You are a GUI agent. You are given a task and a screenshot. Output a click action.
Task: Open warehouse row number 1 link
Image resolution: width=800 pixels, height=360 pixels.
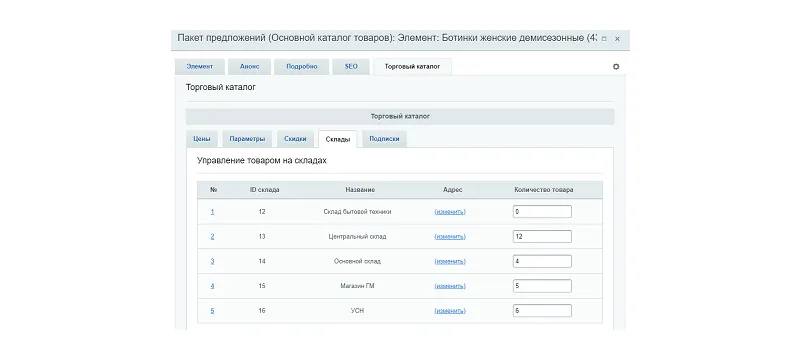point(212,212)
